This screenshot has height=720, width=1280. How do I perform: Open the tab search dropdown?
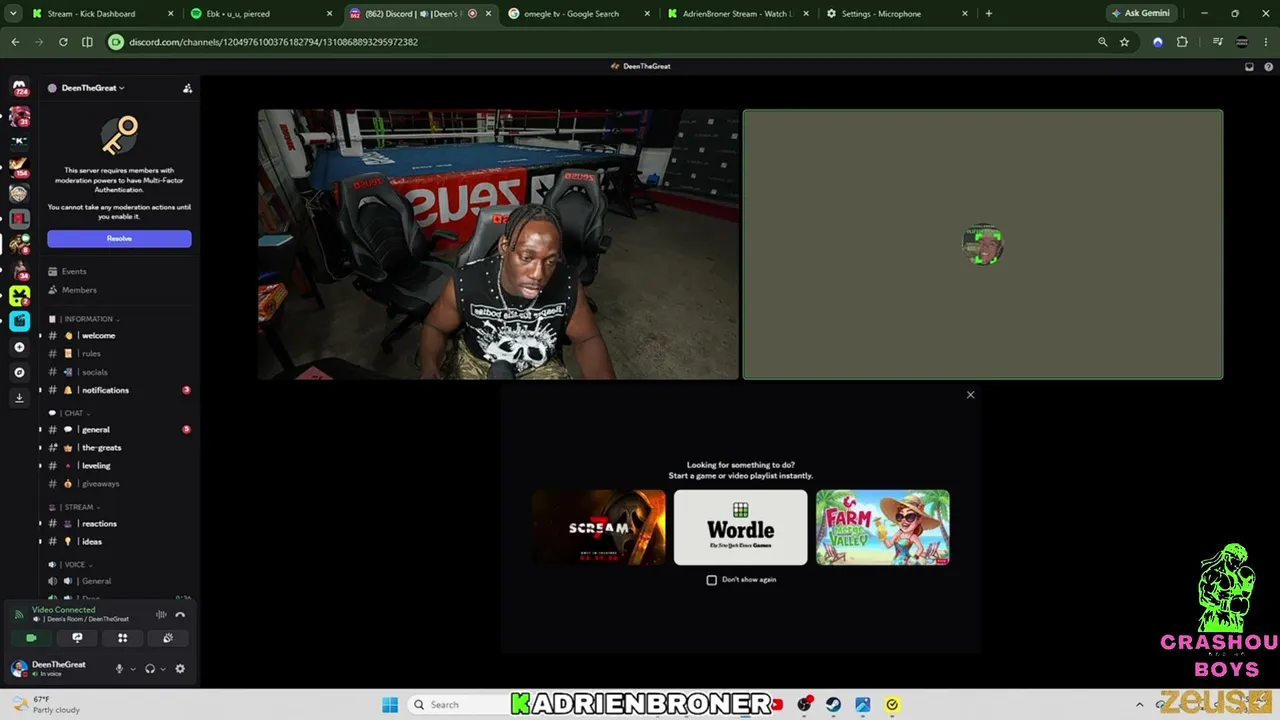[13, 14]
